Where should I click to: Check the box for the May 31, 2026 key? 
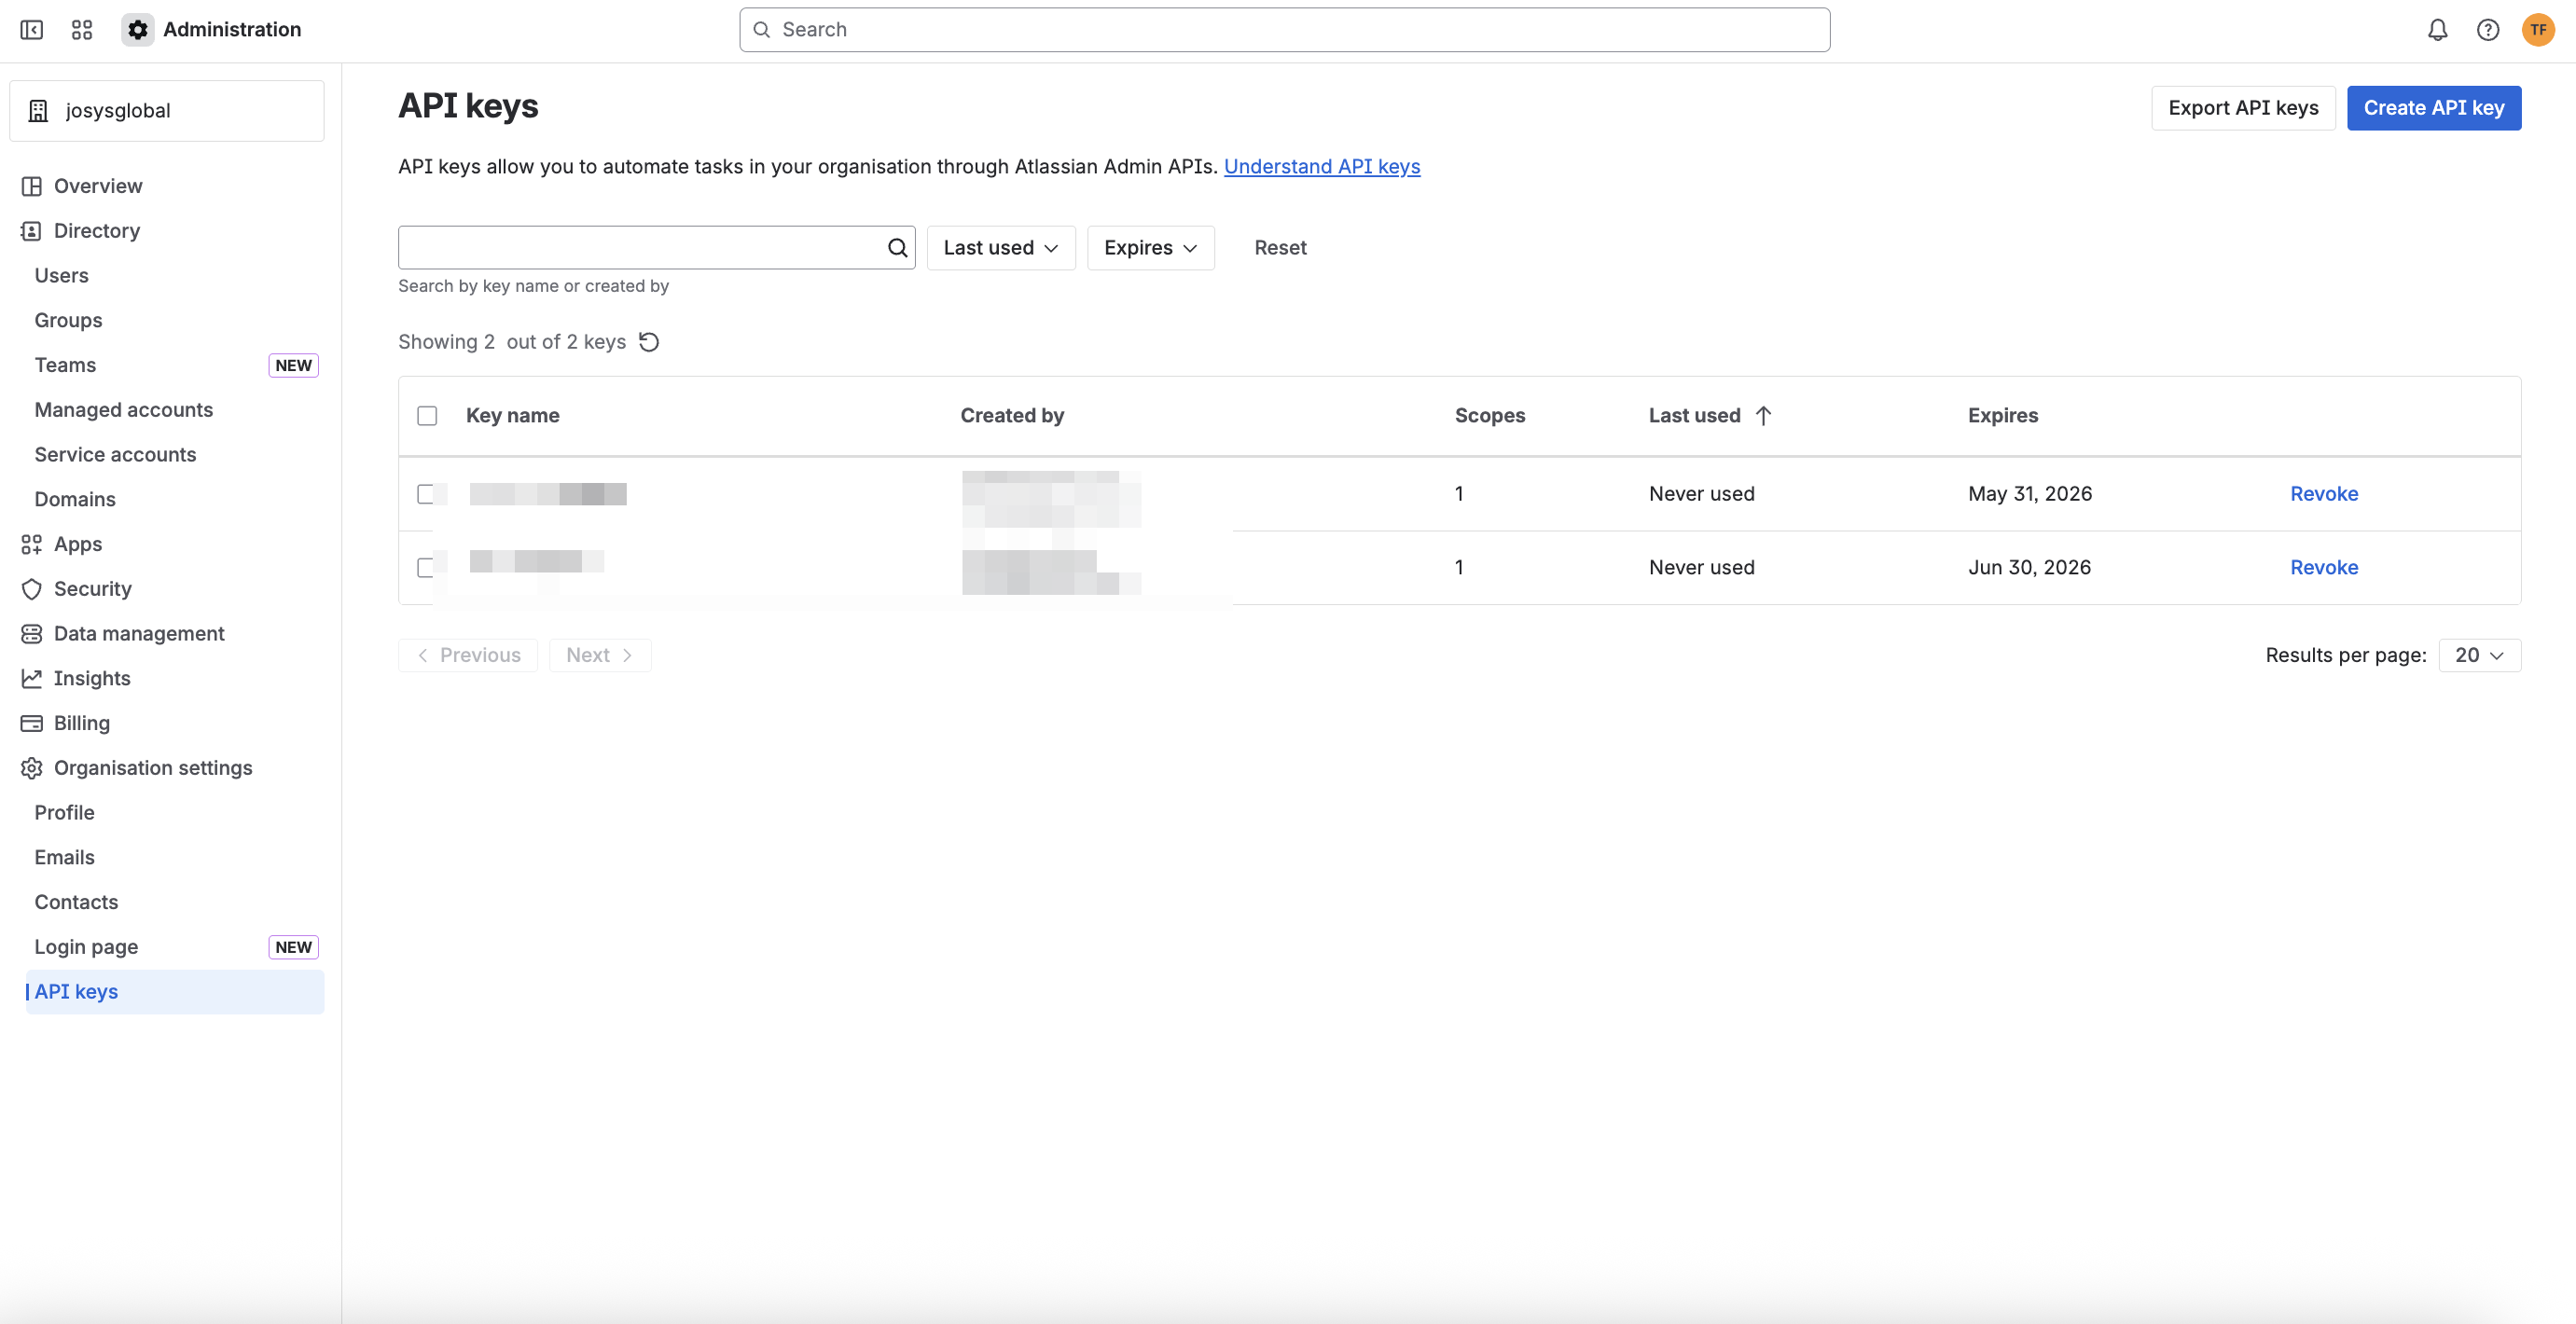(x=426, y=494)
